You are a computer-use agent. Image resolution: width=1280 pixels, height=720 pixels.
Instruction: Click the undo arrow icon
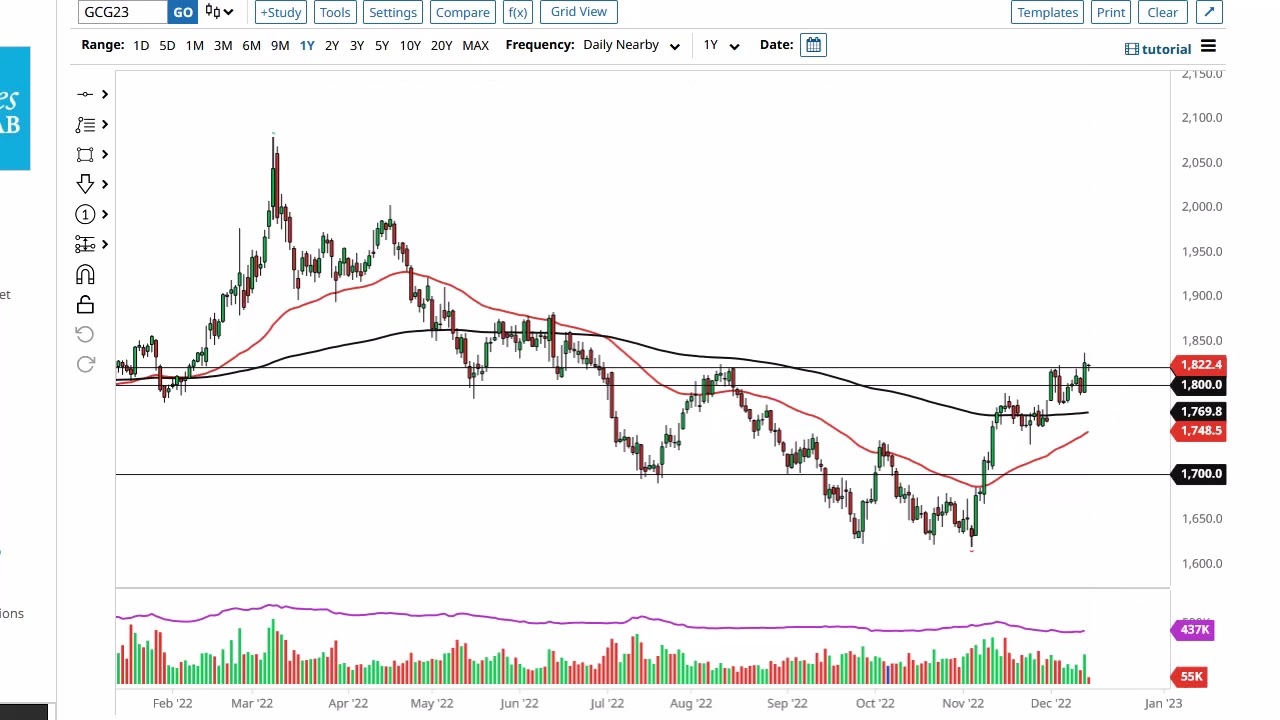coord(85,334)
